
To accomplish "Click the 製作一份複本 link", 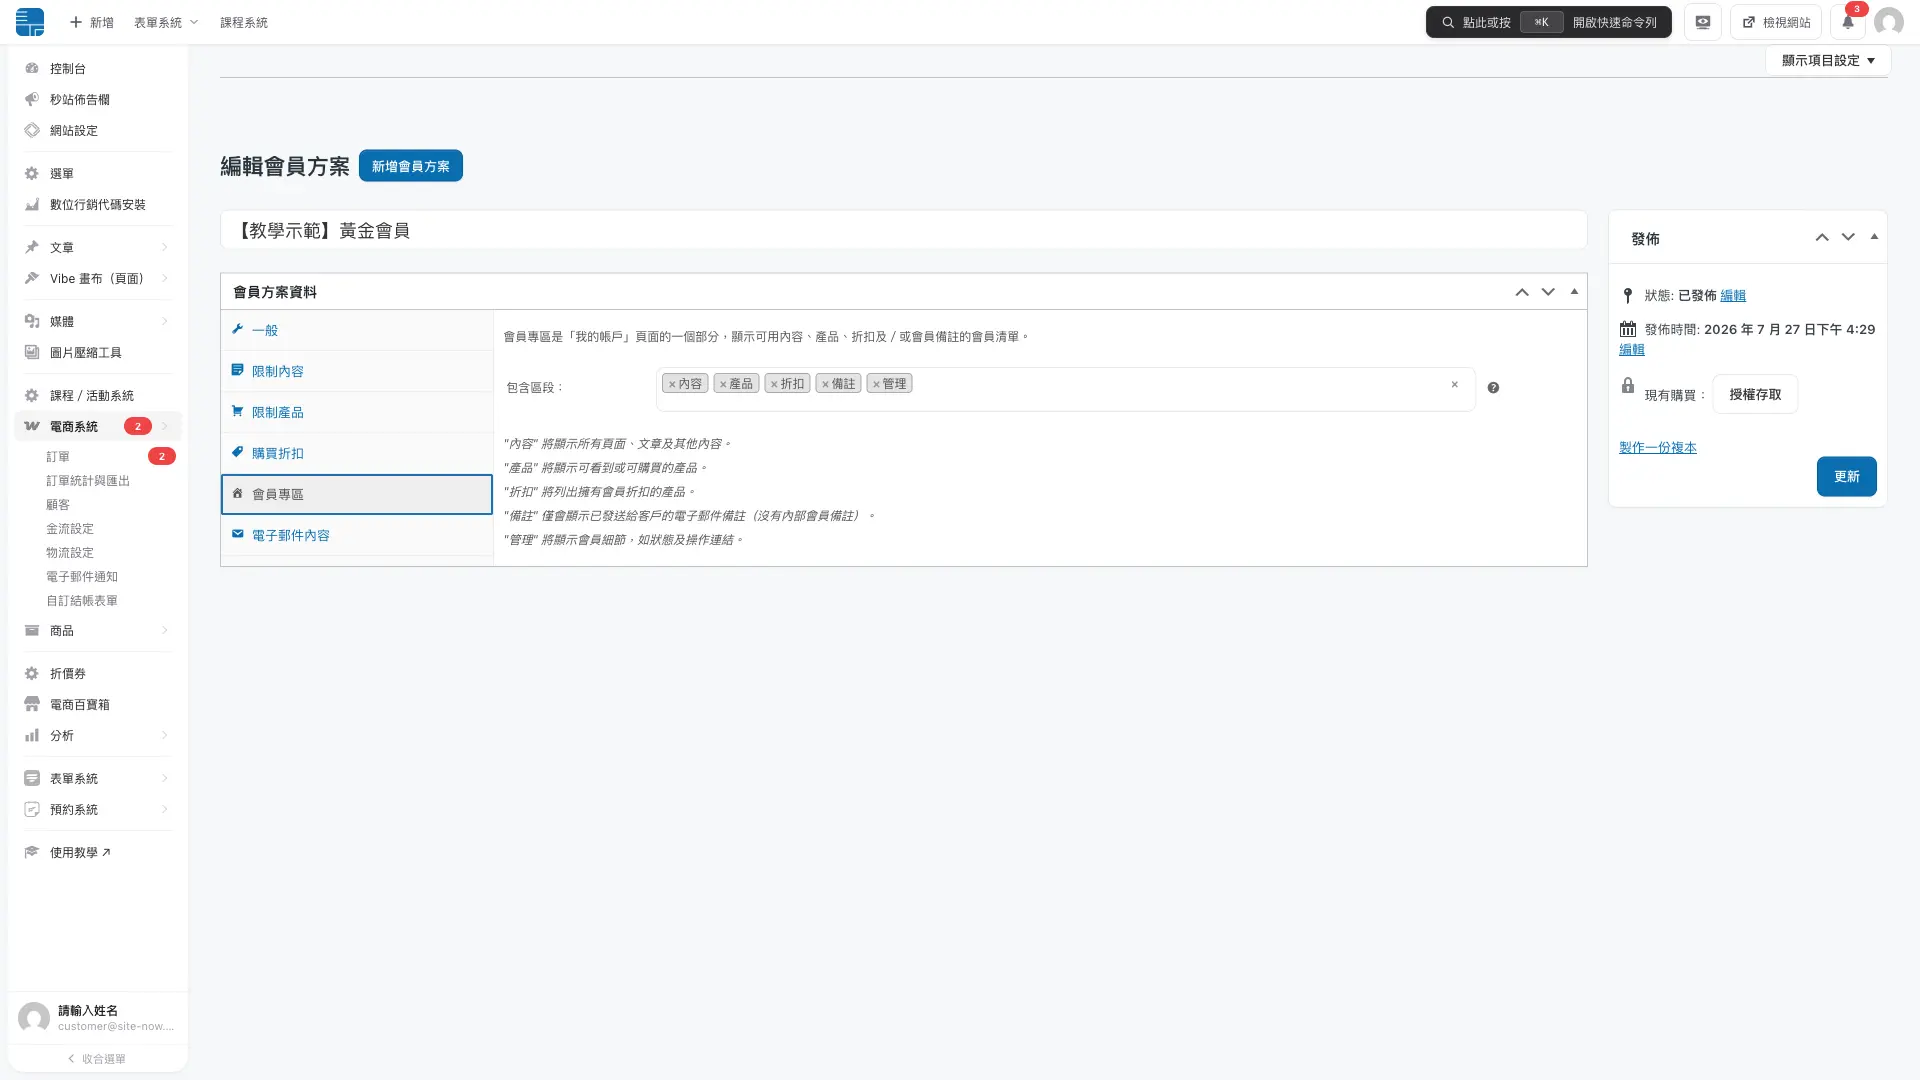I will coord(1658,447).
